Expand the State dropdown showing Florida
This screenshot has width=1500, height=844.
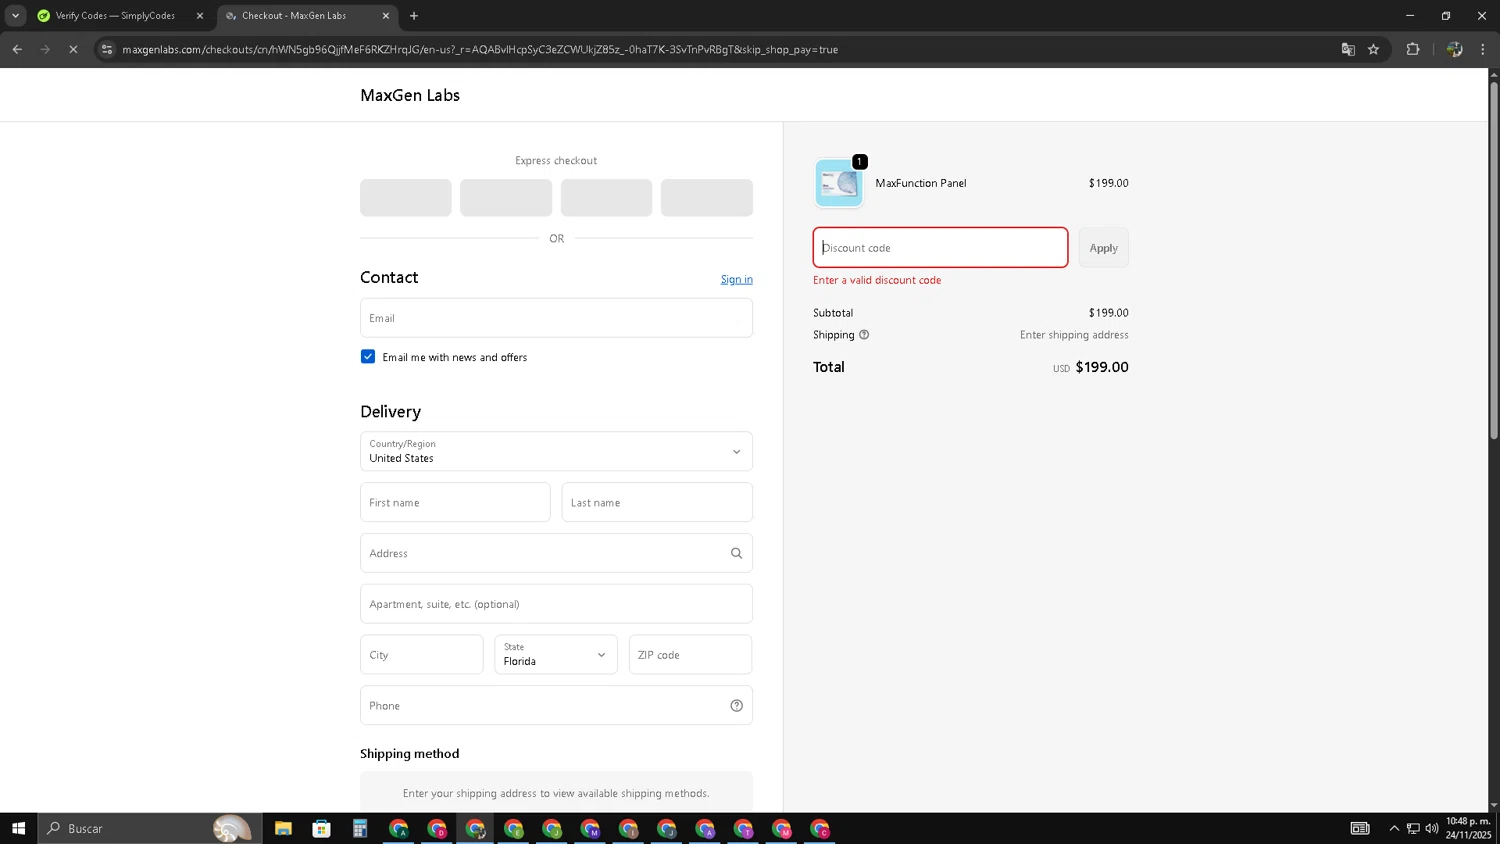(x=556, y=655)
